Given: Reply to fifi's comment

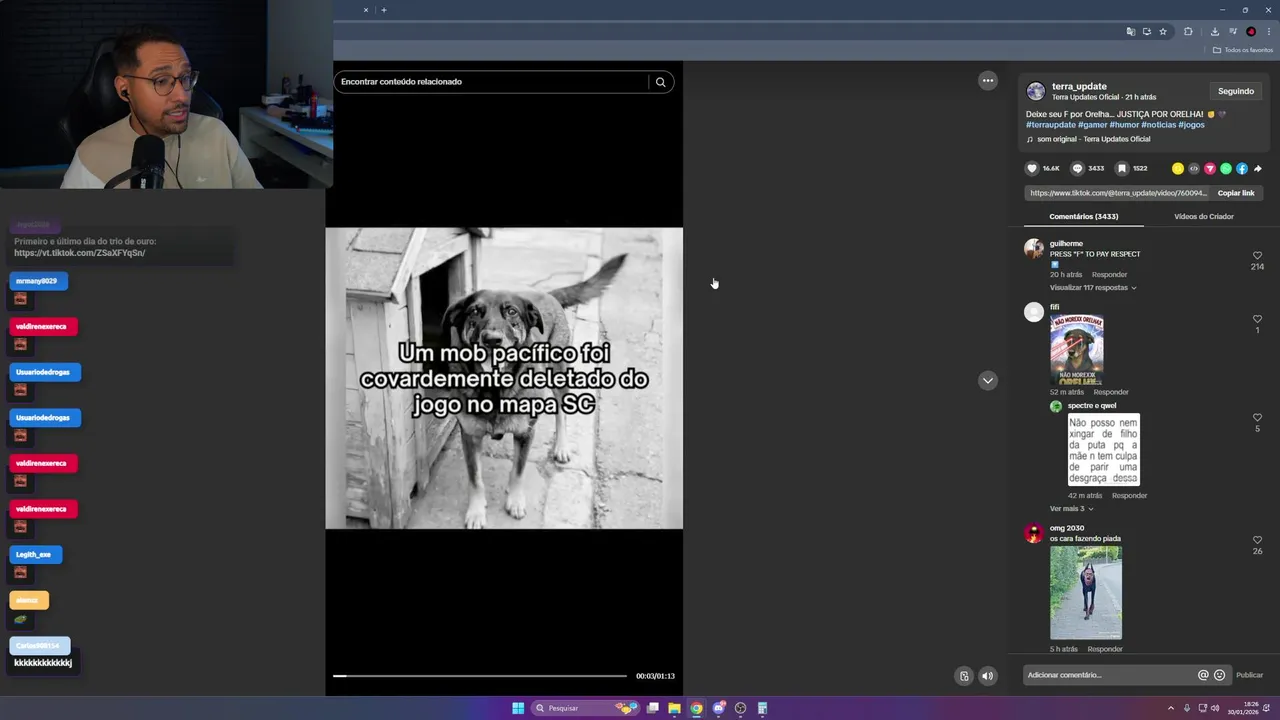Looking at the screenshot, I should pos(1111,392).
